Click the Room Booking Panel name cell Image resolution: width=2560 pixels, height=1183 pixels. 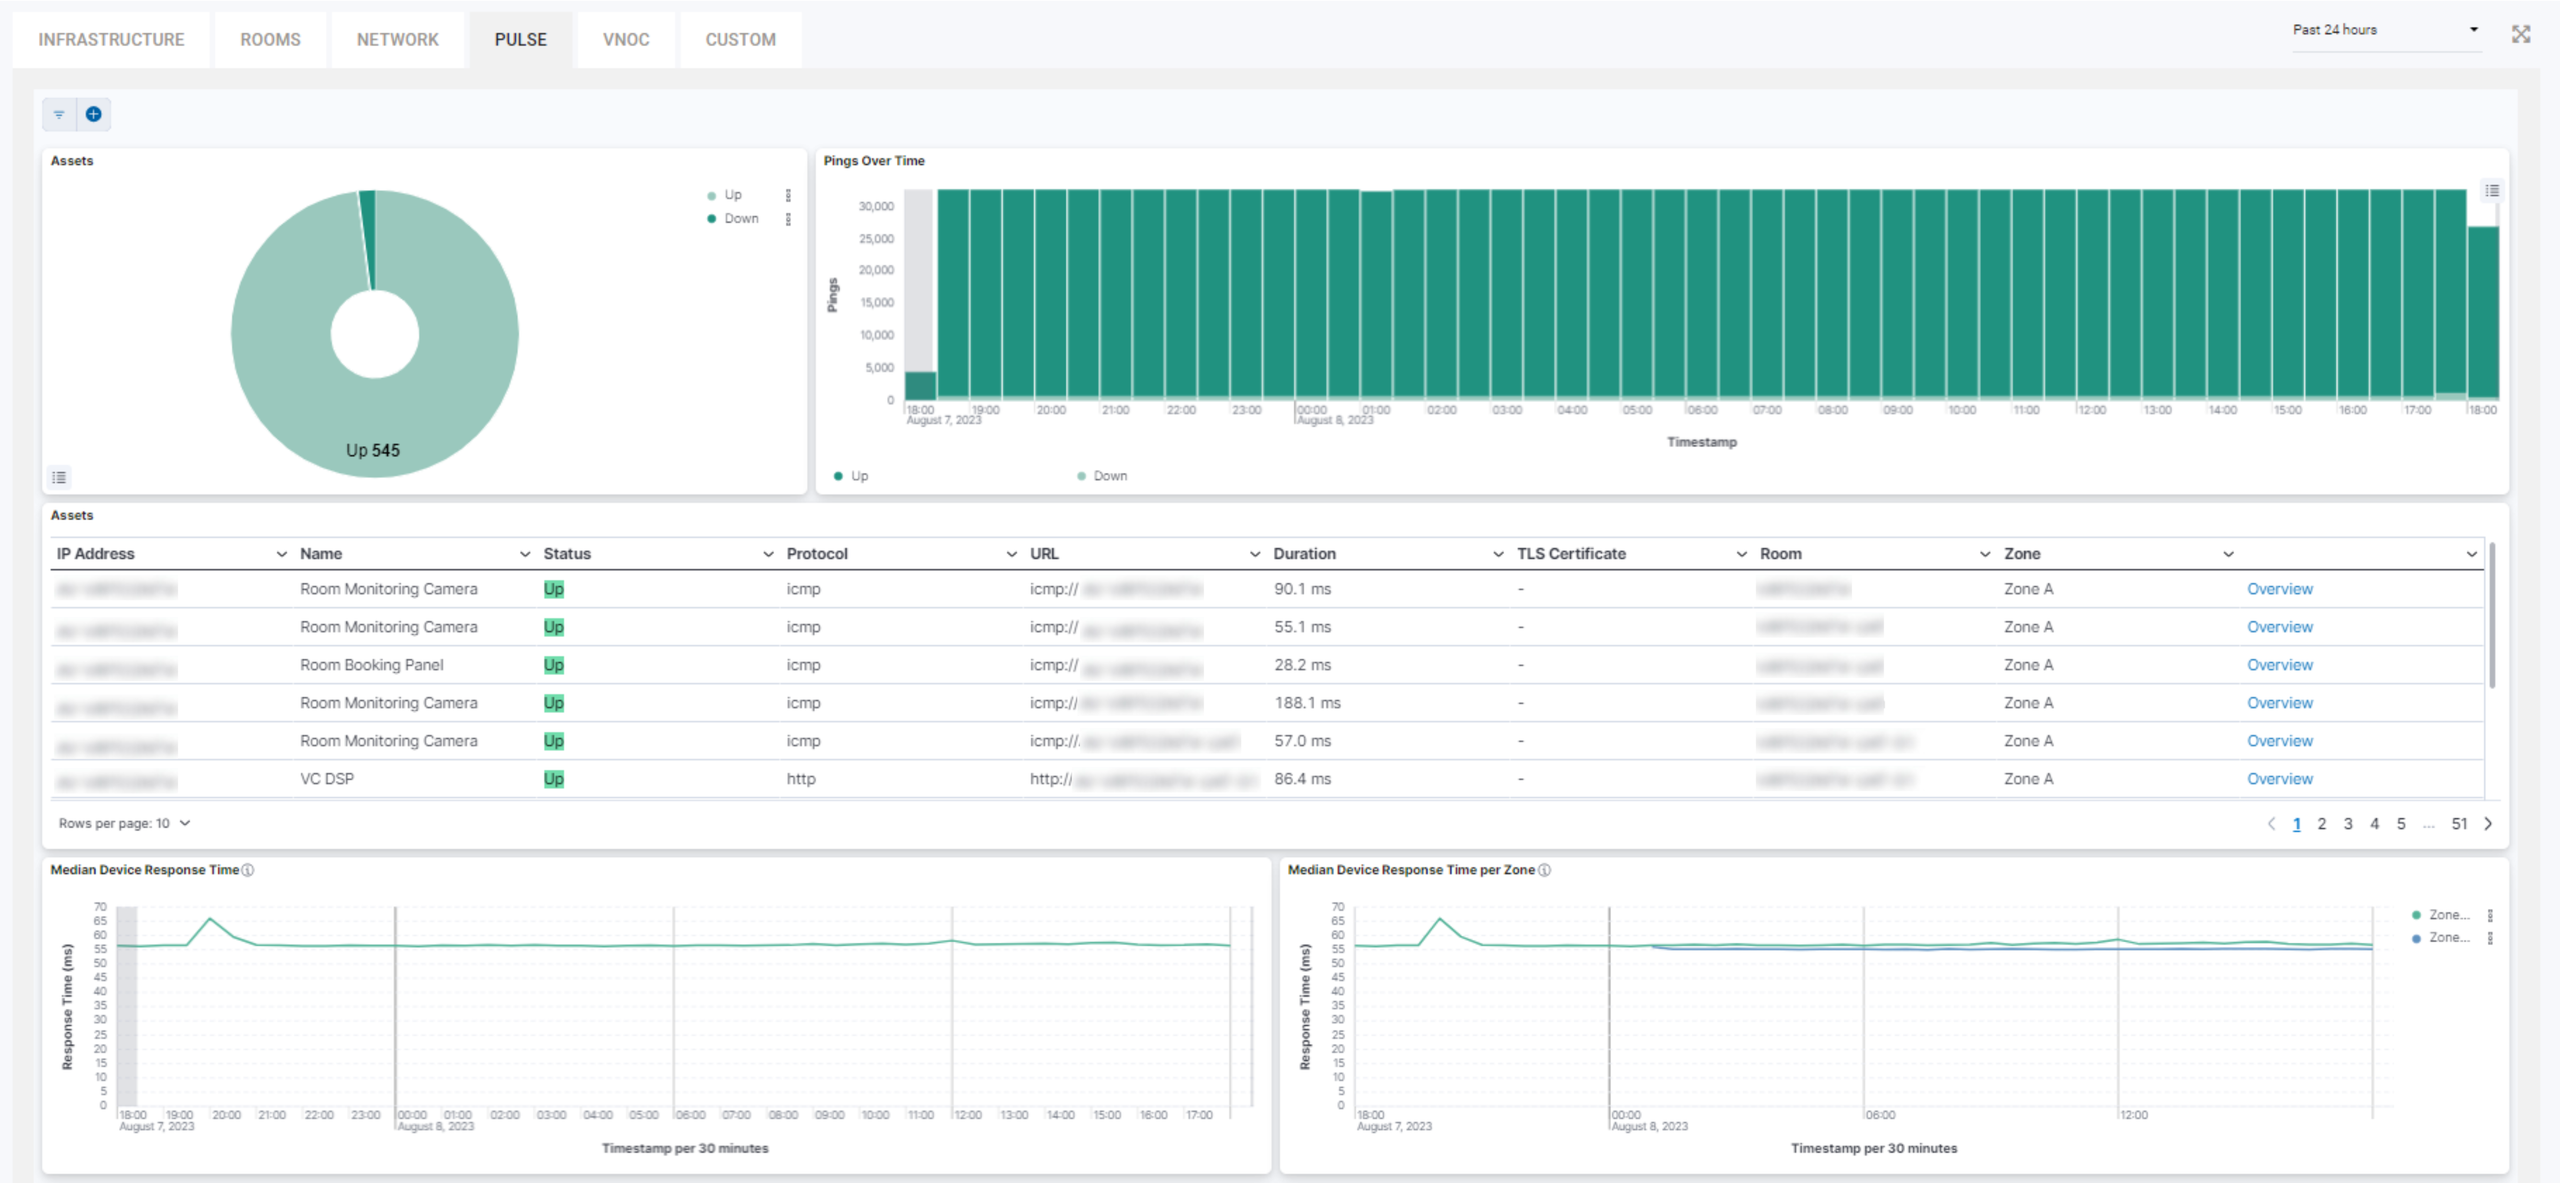click(x=372, y=665)
